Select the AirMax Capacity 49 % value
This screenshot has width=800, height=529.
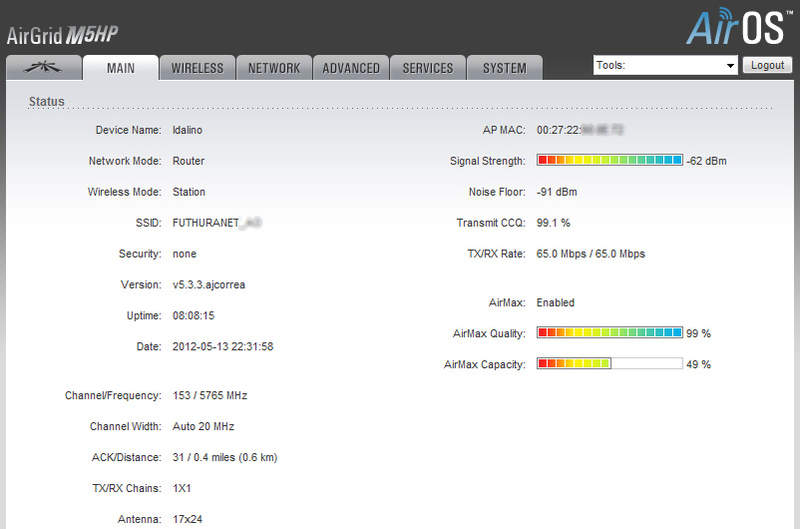[x=698, y=365]
